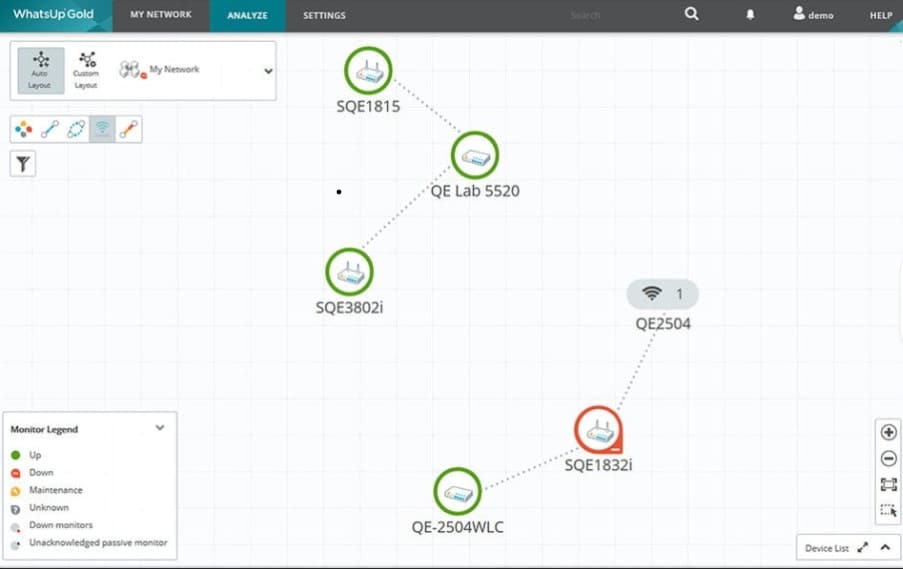
Task: Click the QE-2504WLC label text
Action: (457, 527)
